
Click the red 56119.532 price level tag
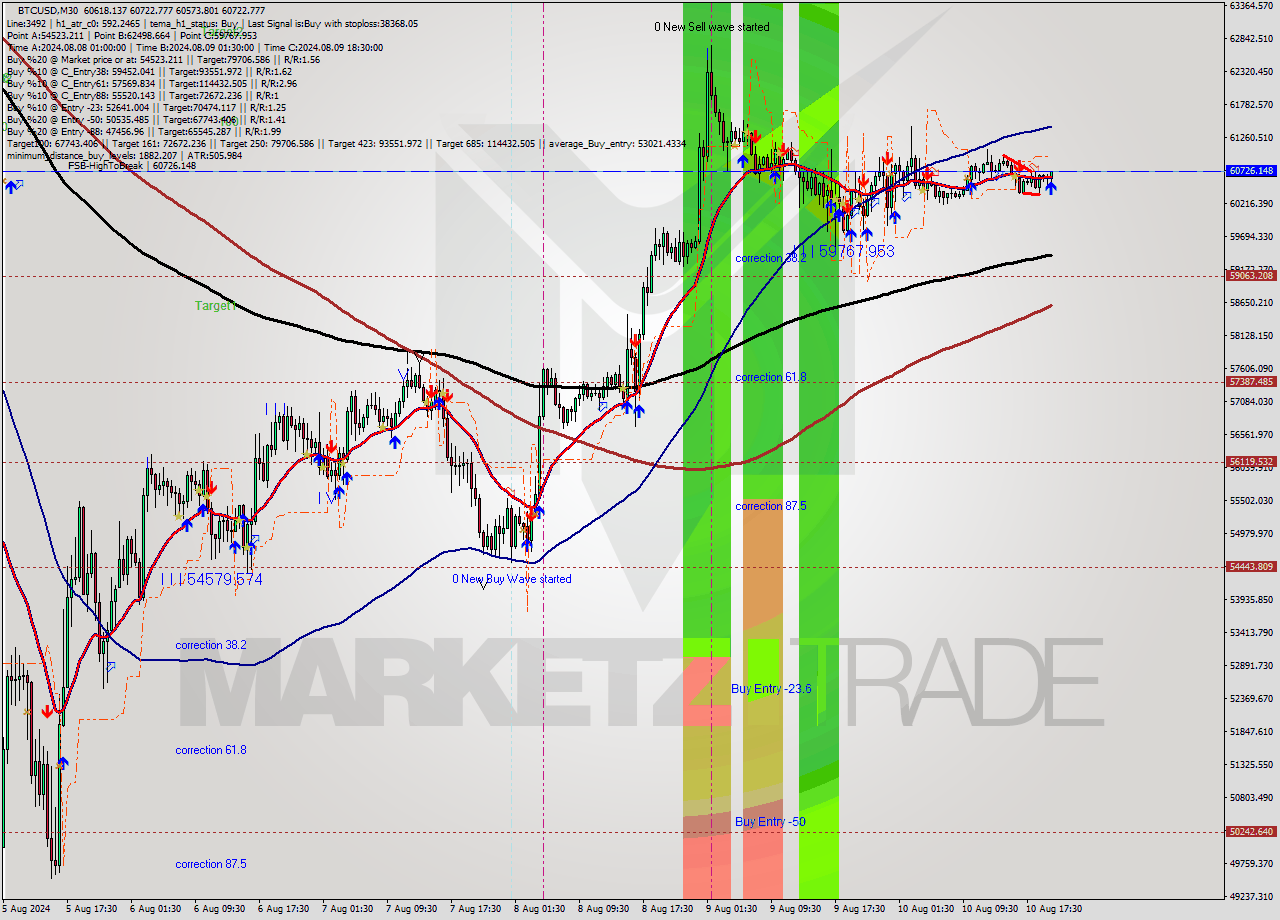click(x=1251, y=461)
